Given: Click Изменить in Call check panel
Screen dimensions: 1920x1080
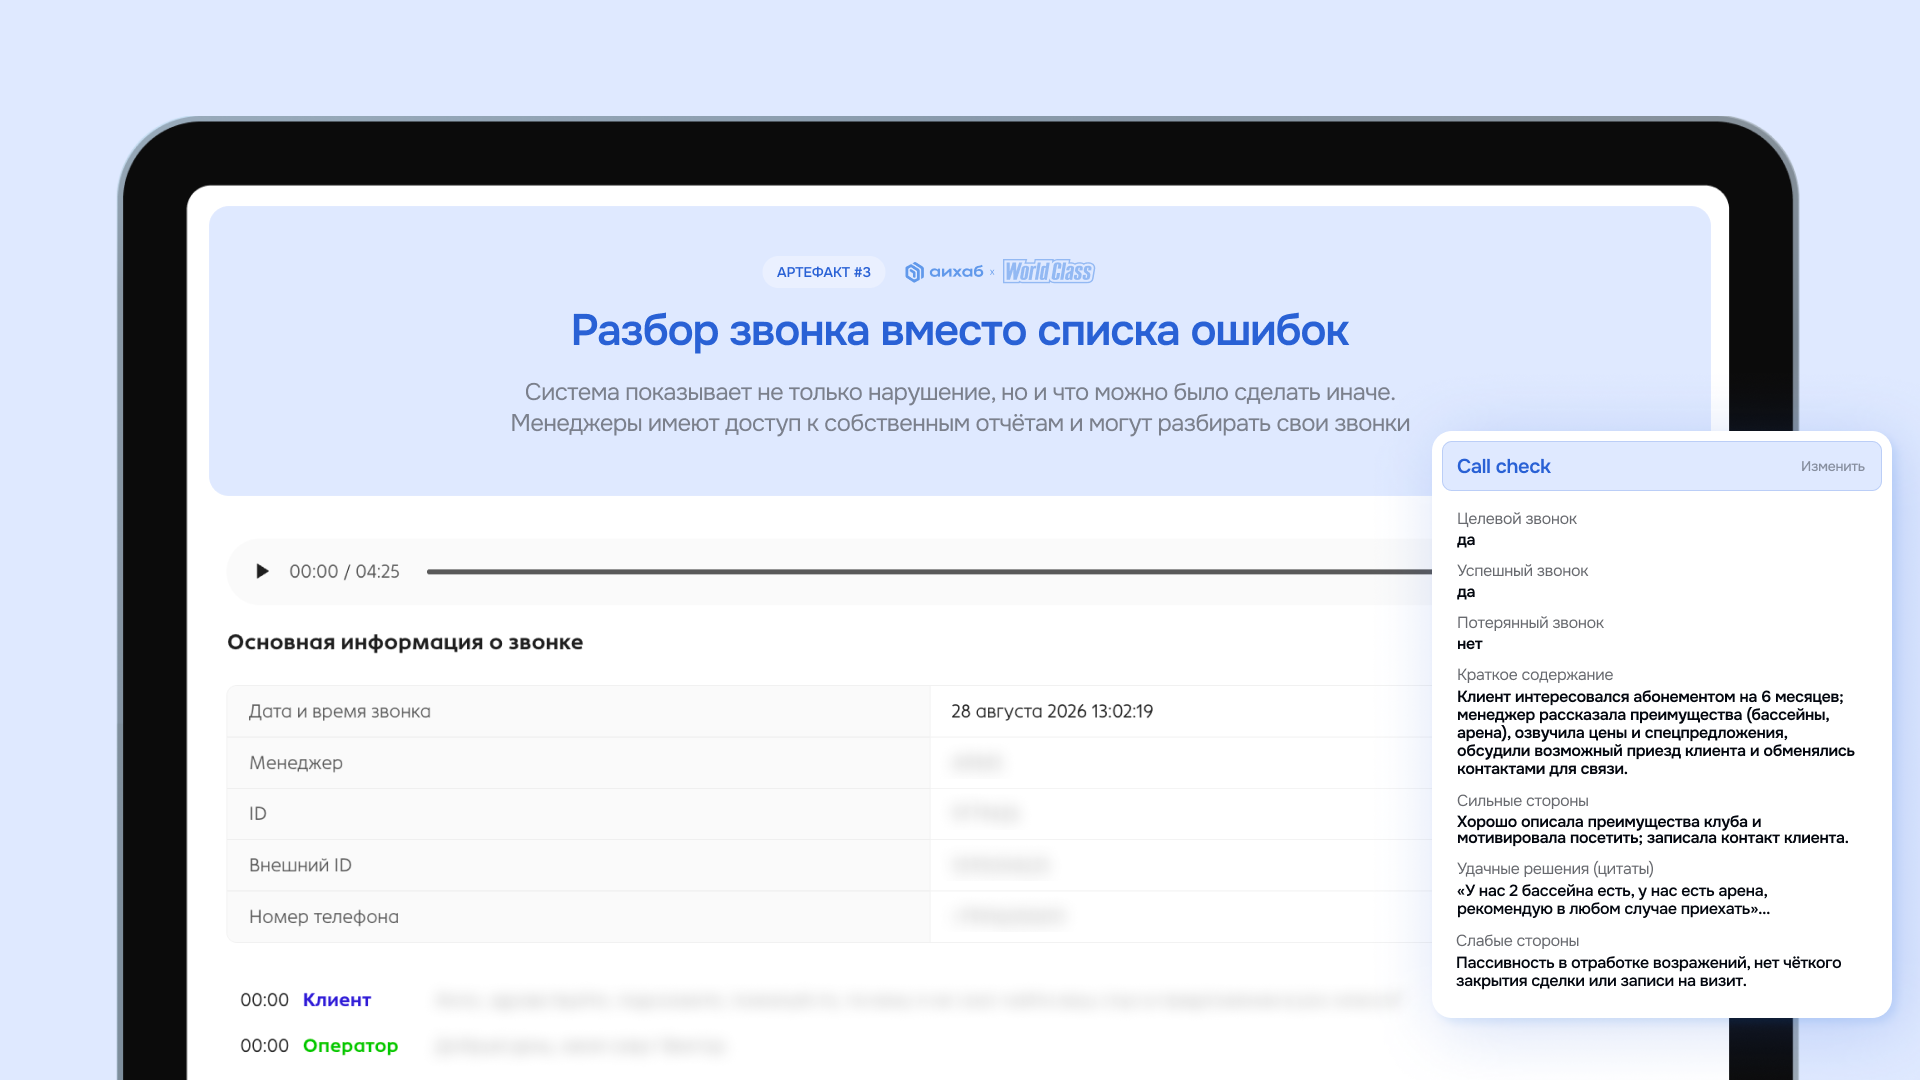Looking at the screenshot, I should 1832,467.
